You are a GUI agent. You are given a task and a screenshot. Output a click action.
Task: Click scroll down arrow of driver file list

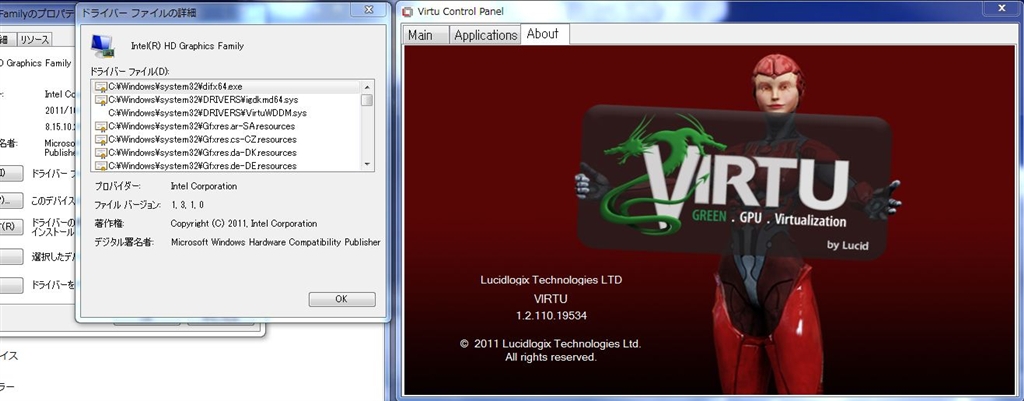point(367,165)
